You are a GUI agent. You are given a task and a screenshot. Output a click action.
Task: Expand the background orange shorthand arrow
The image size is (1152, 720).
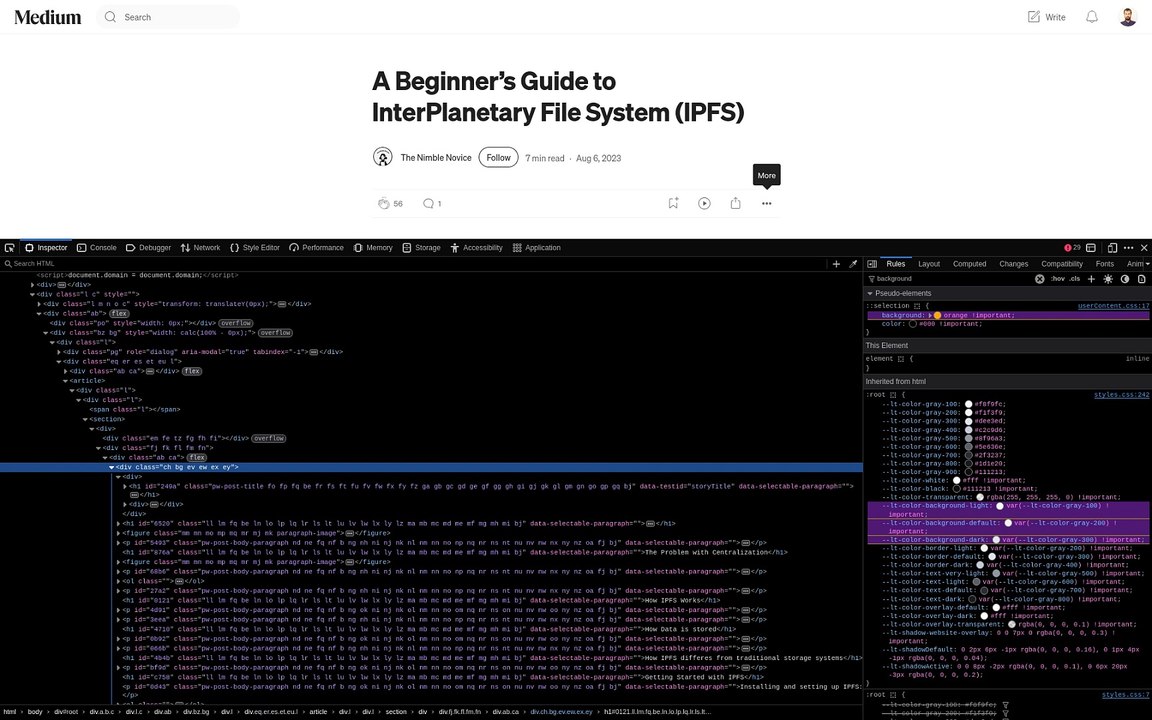930,315
